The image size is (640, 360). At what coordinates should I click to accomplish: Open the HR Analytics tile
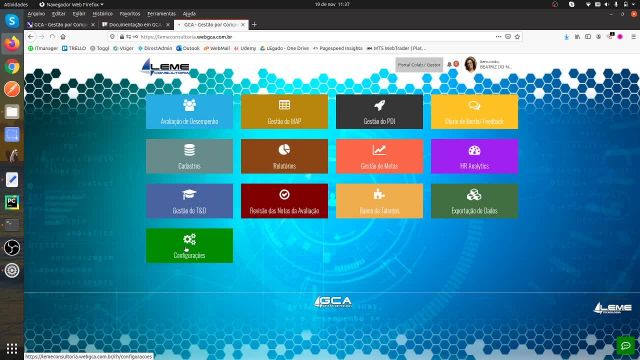[x=474, y=156]
